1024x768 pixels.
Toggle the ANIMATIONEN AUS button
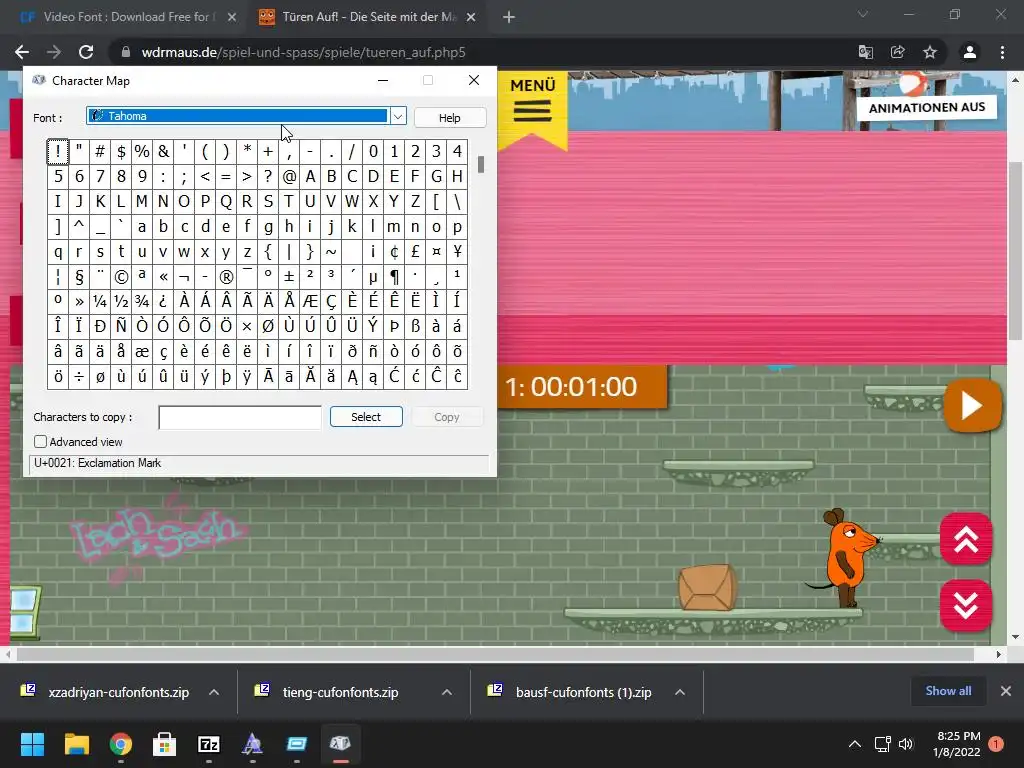click(x=927, y=108)
